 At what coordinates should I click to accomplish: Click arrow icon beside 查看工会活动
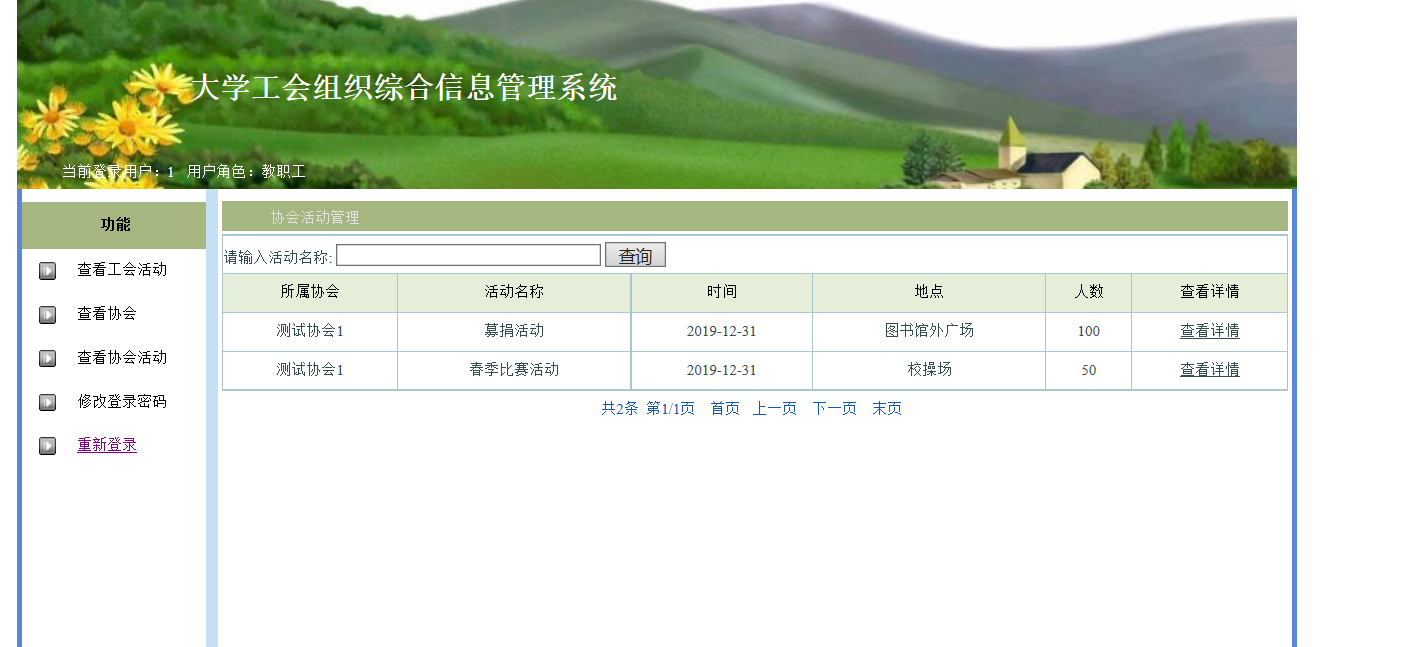[47, 271]
